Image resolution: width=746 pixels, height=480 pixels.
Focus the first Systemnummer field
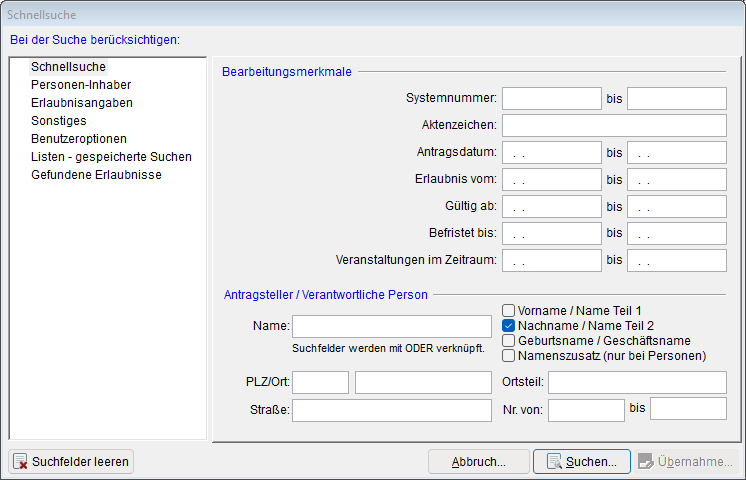(x=551, y=99)
